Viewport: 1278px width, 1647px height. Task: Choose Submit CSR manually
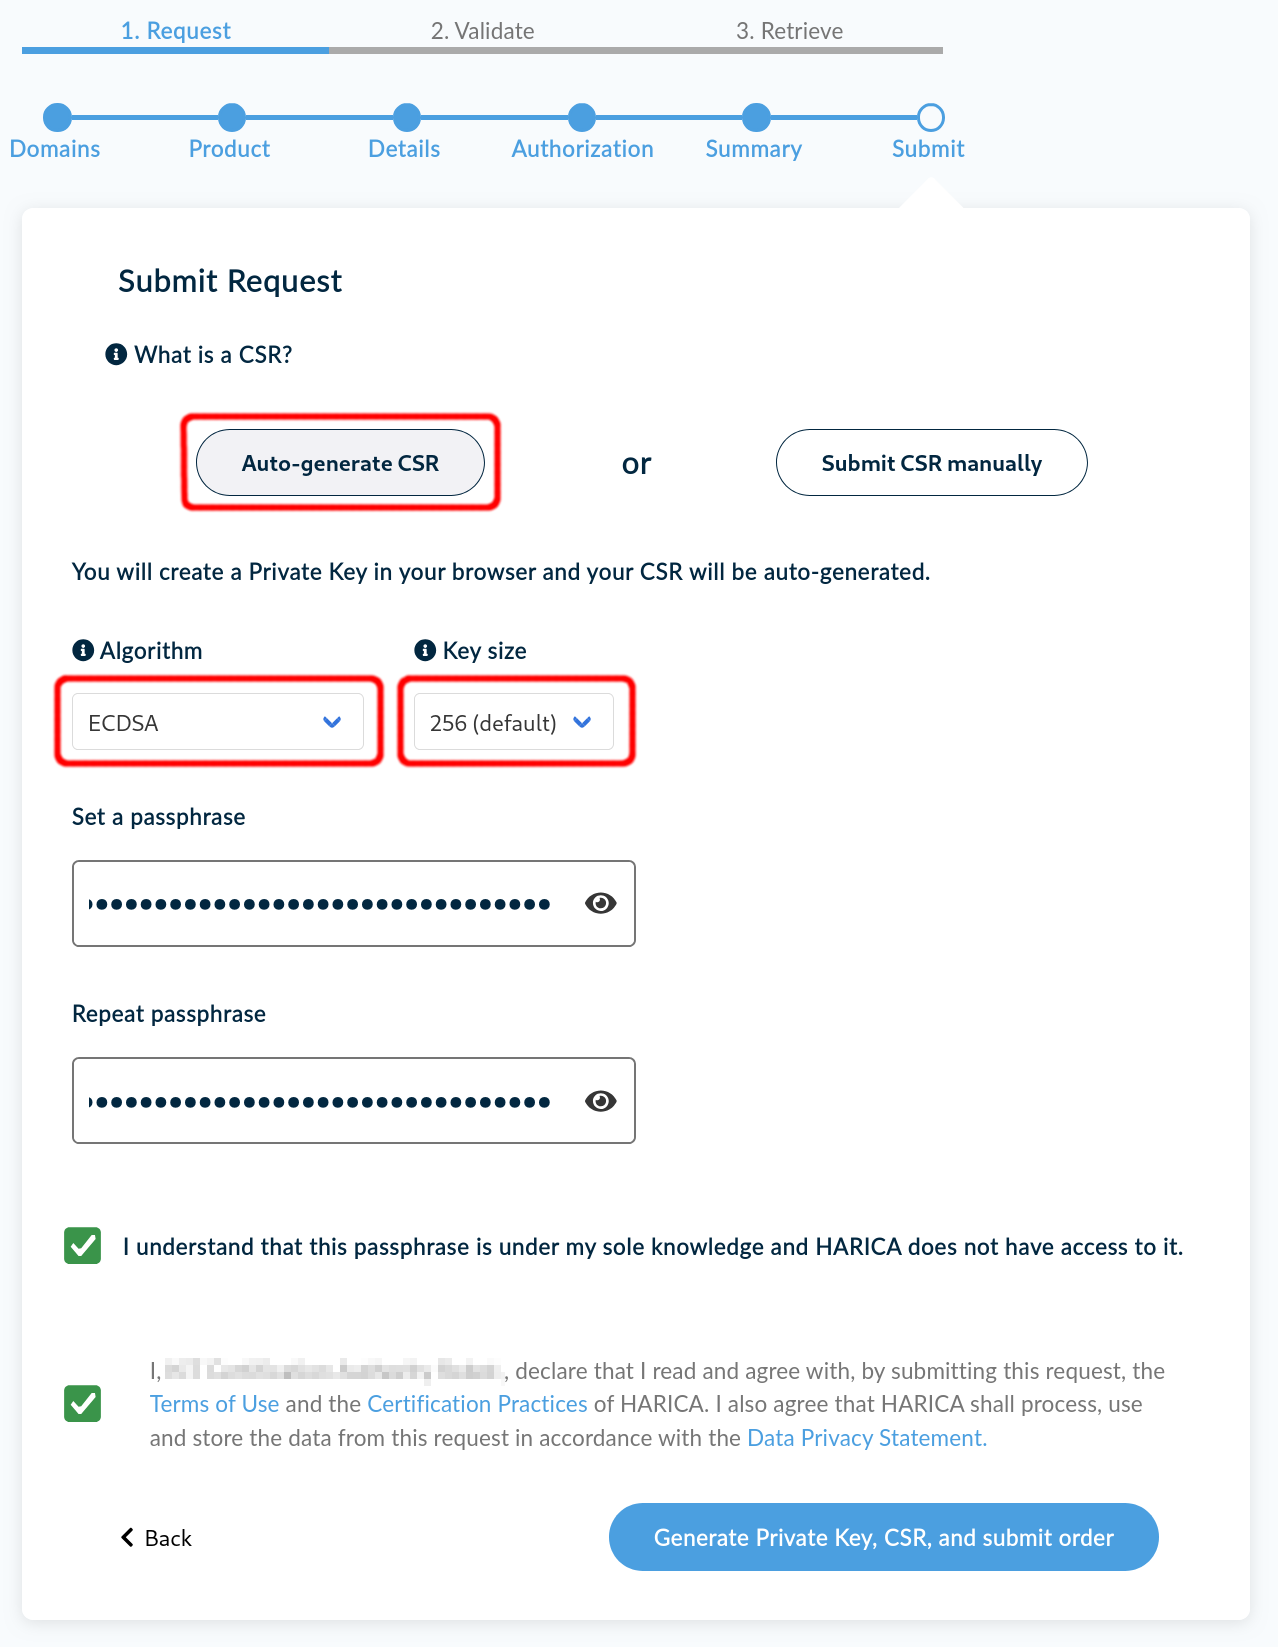tap(931, 463)
